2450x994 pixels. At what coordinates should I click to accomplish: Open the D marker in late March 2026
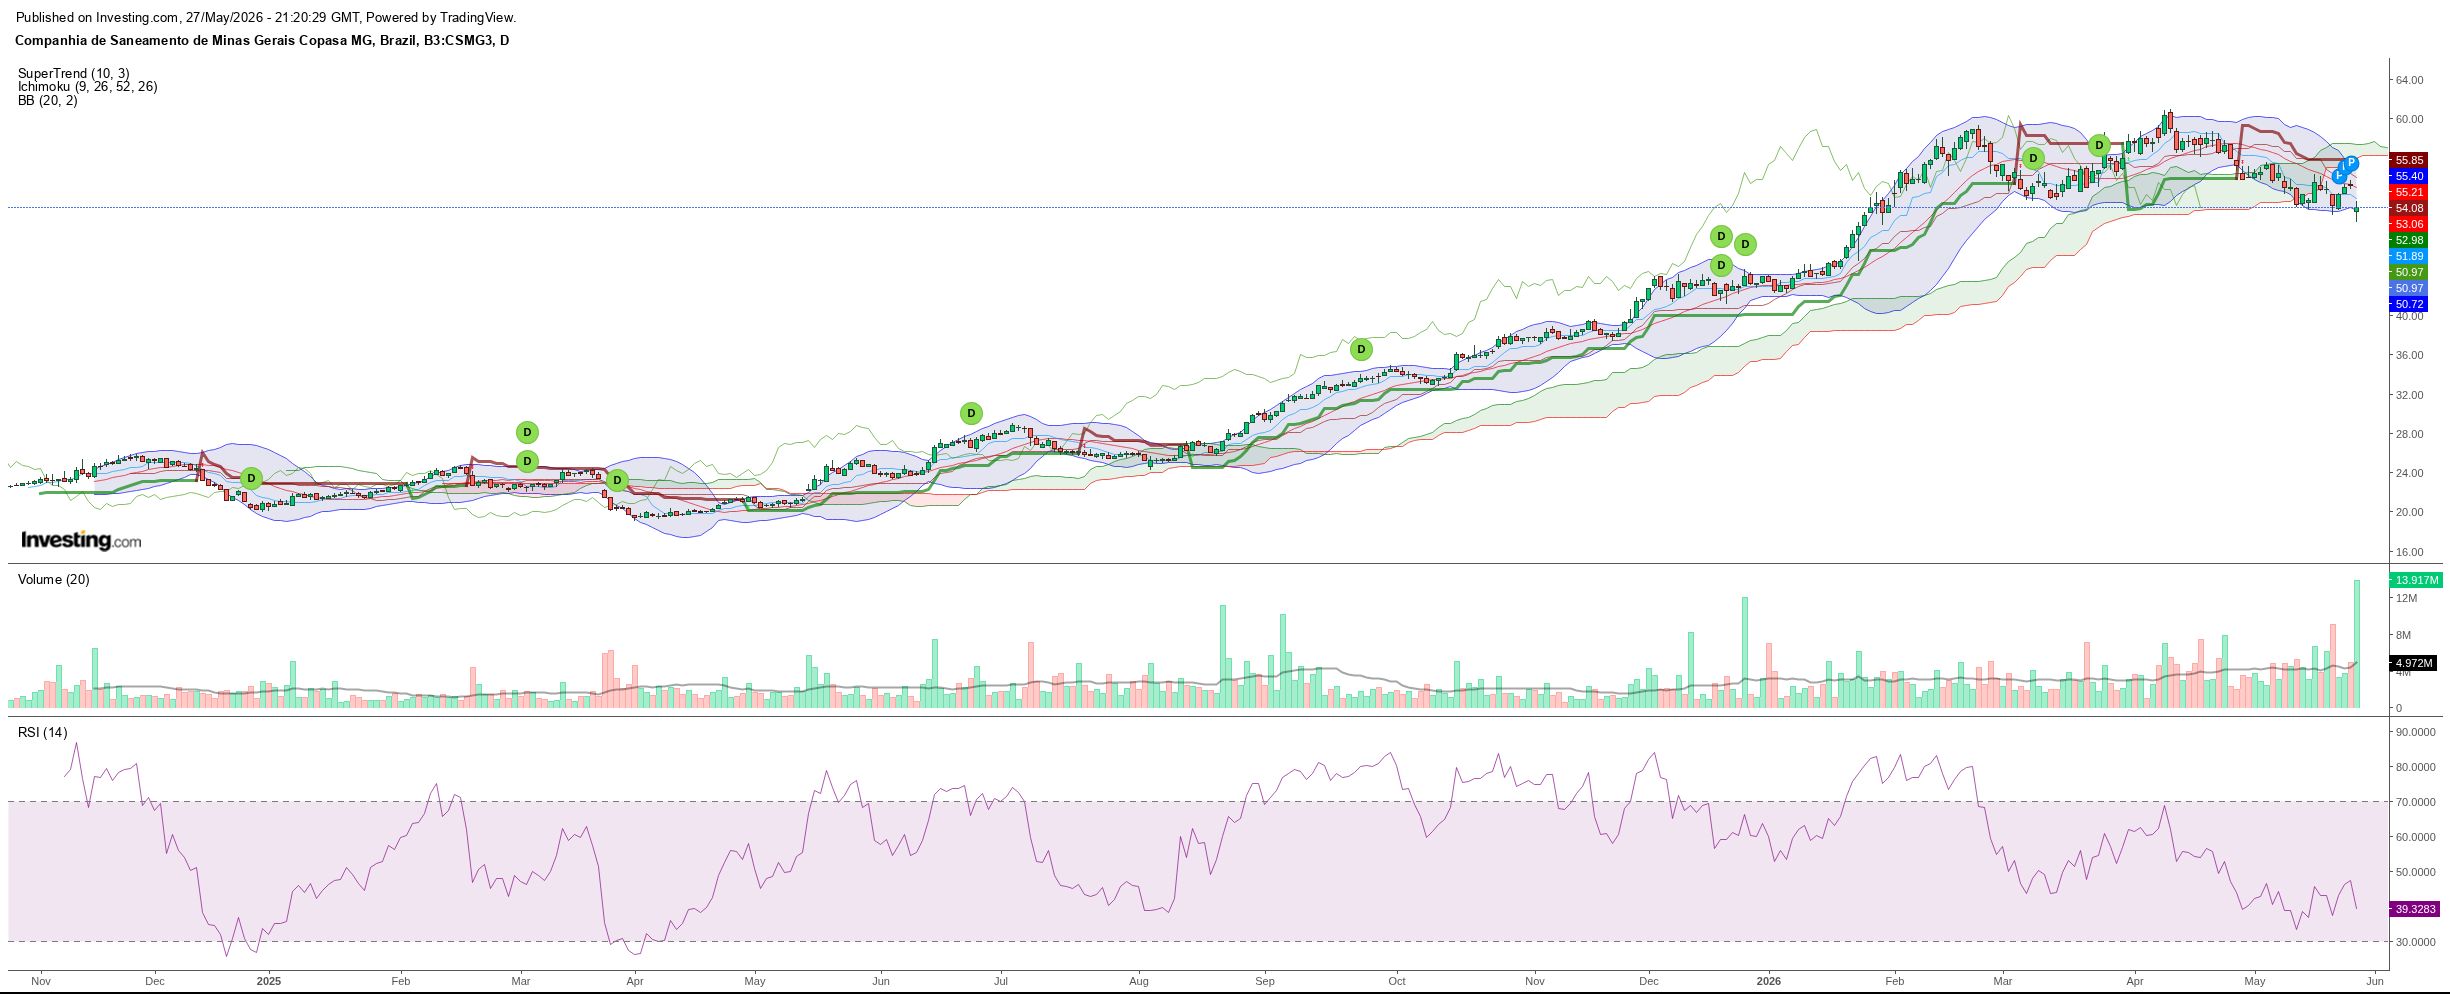click(2100, 145)
